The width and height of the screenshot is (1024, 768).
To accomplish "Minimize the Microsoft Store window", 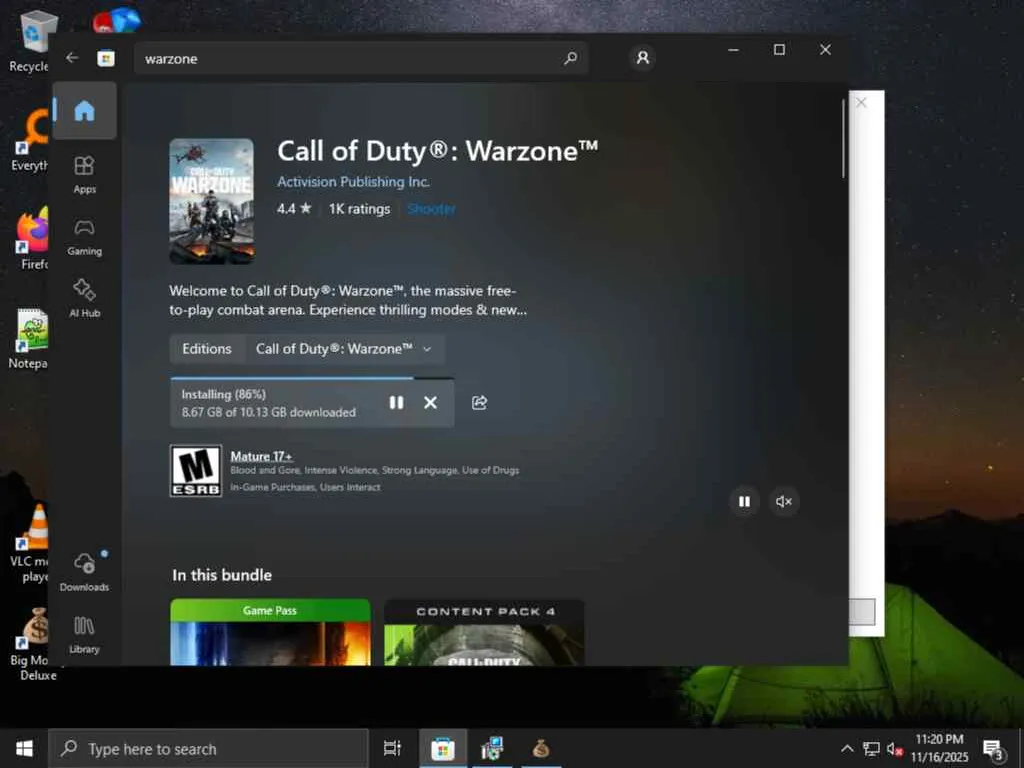I will pos(733,50).
